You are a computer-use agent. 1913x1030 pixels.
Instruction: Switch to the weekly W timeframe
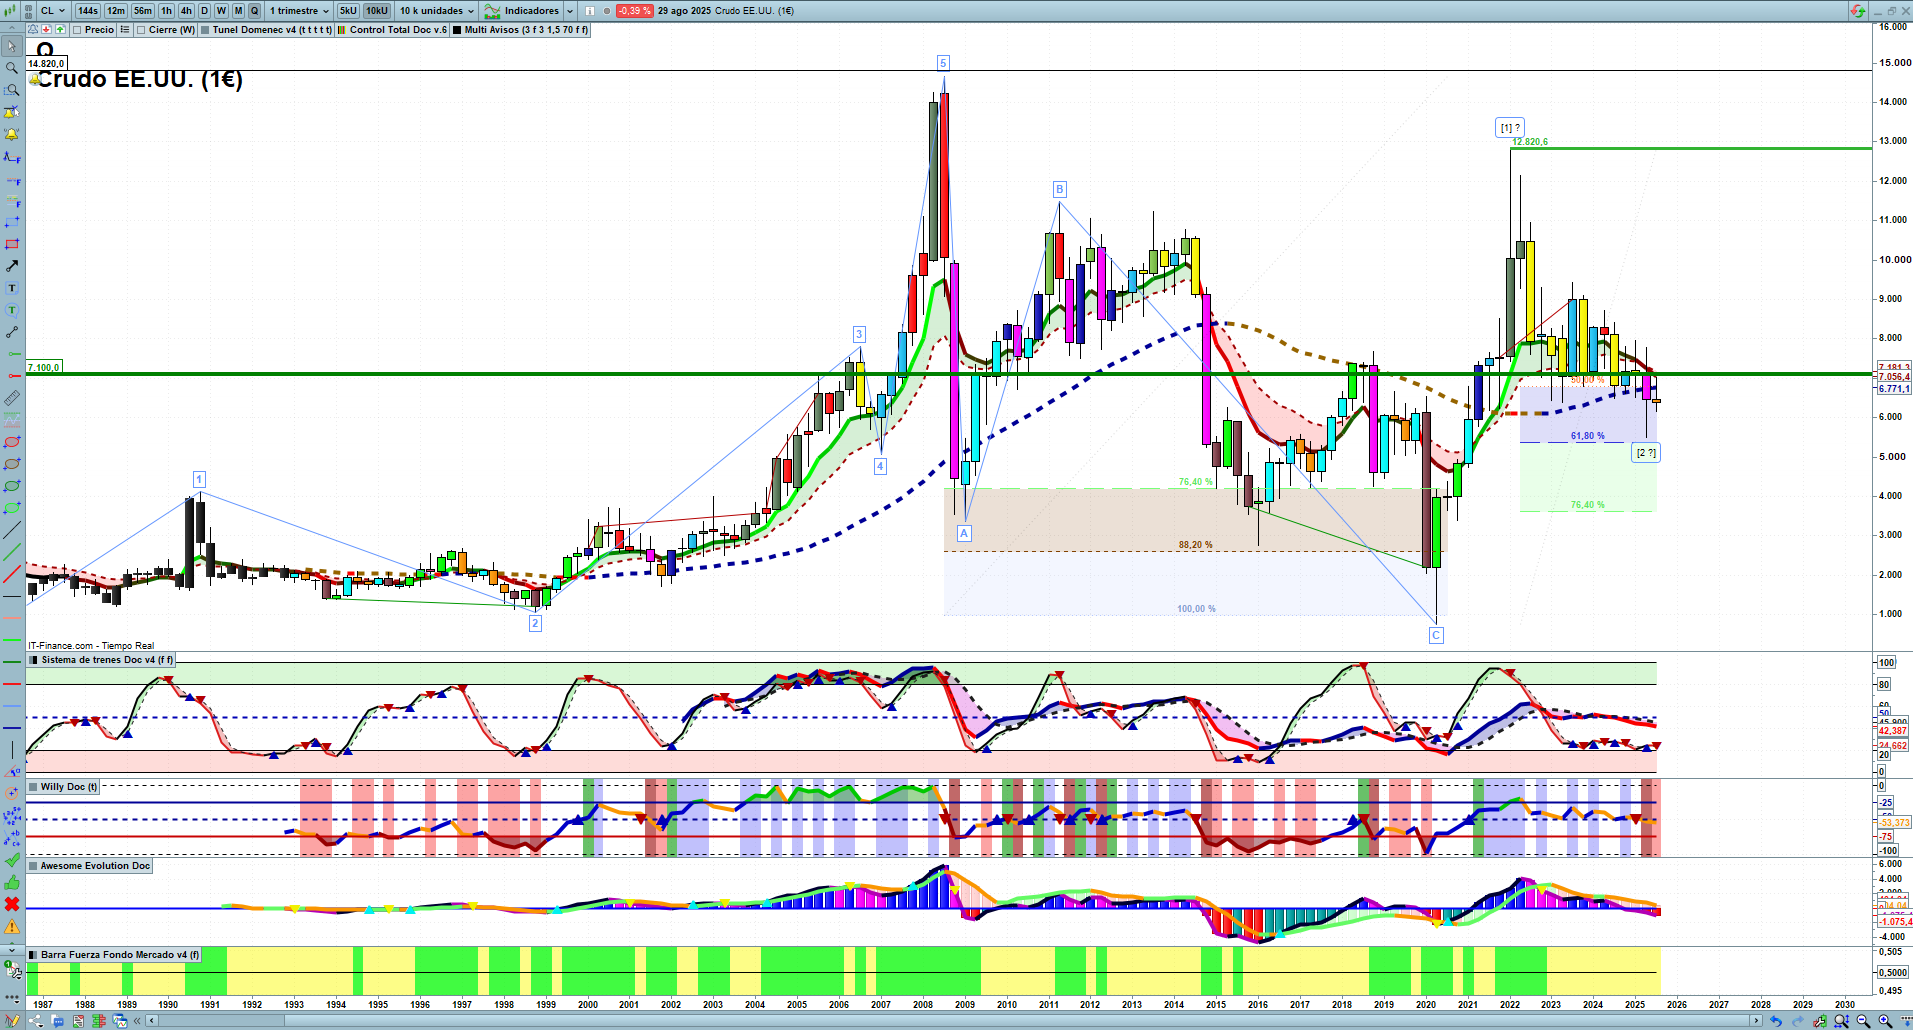pyautogui.click(x=222, y=11)
